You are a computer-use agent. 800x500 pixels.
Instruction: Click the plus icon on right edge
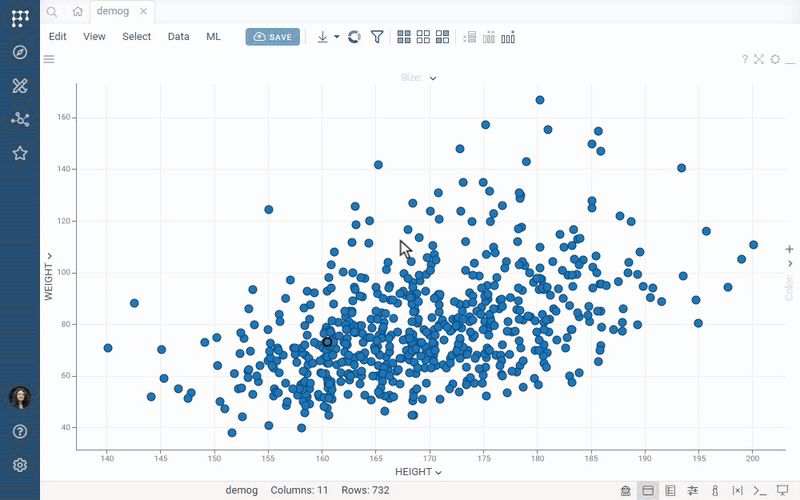tap(790, 249)
